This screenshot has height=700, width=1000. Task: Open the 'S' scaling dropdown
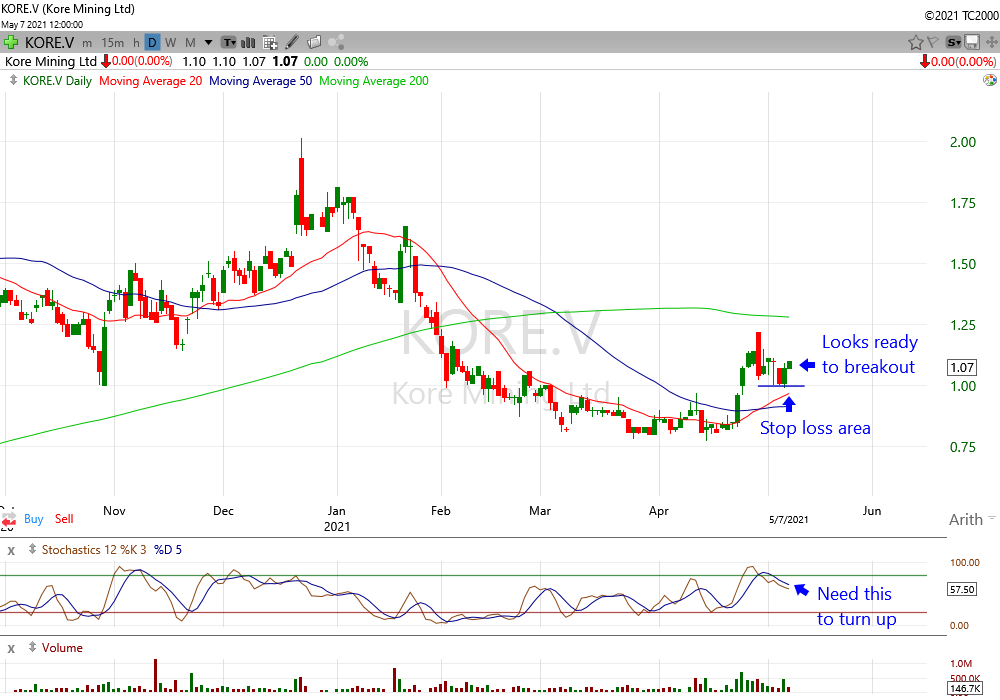[x=953, y=43]
